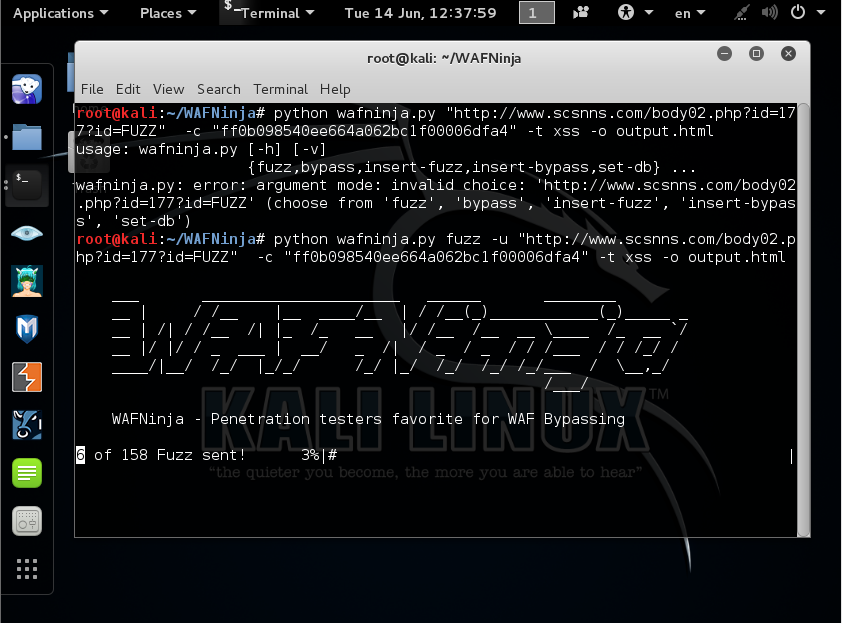Open the File menu

[92, 89]
